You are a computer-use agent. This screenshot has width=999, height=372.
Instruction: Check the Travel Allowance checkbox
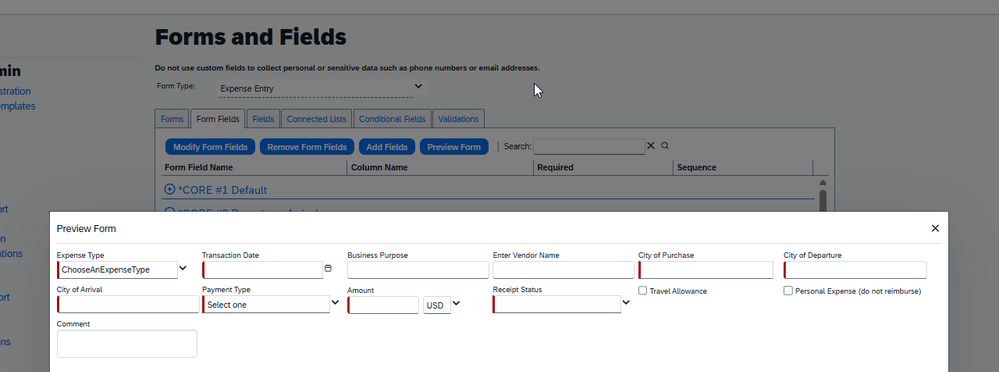pyautogui.click(x=643, y=290)
